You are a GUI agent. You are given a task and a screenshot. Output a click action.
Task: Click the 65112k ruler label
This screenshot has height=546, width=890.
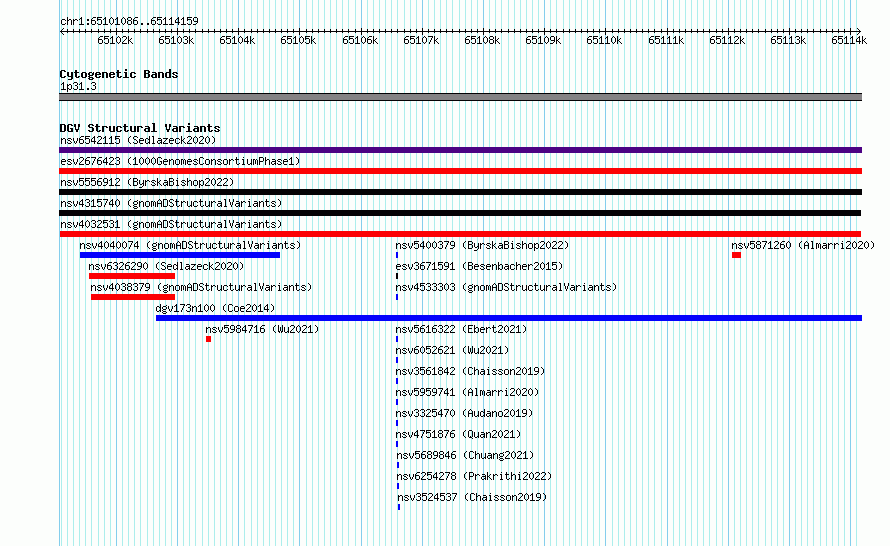pos(727,40)
